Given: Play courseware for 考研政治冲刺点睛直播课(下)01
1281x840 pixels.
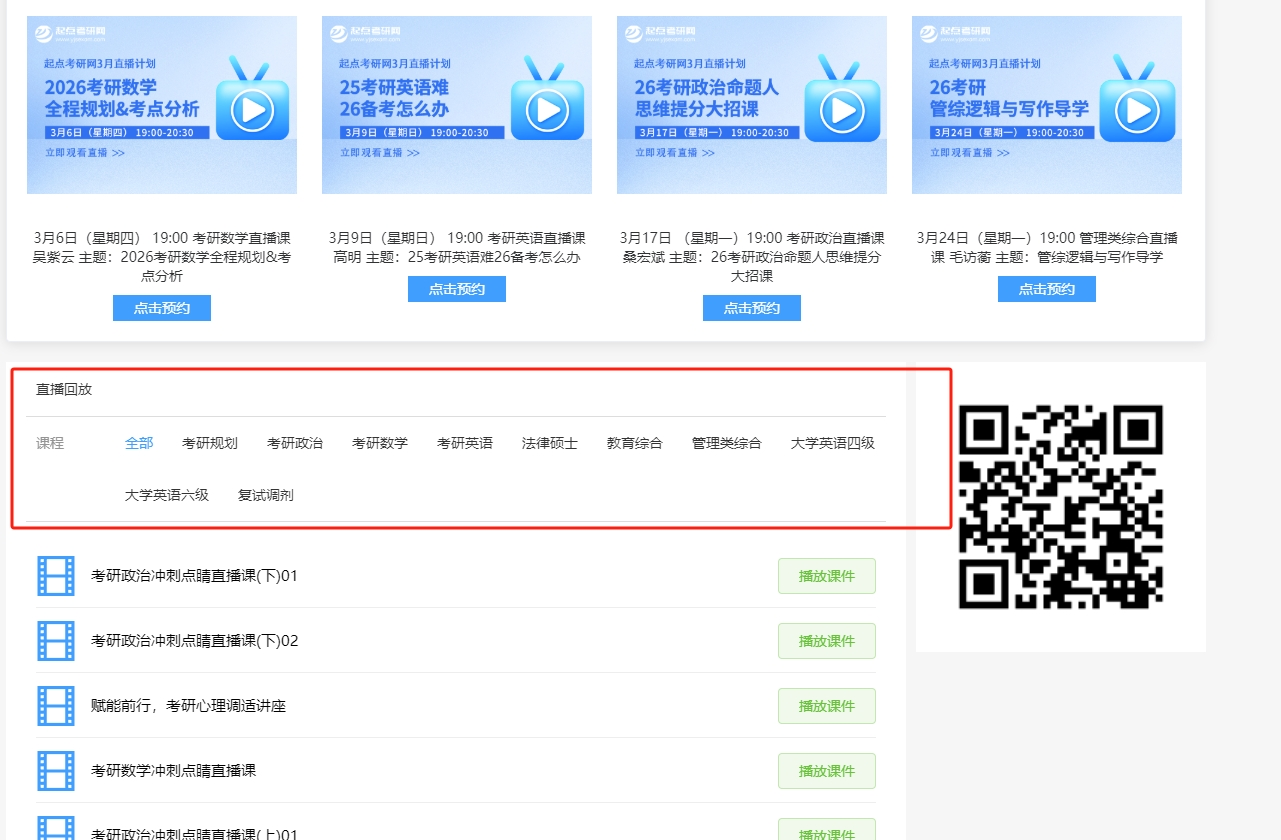Looking at the screenshot, I should click(x=827, y=576).
